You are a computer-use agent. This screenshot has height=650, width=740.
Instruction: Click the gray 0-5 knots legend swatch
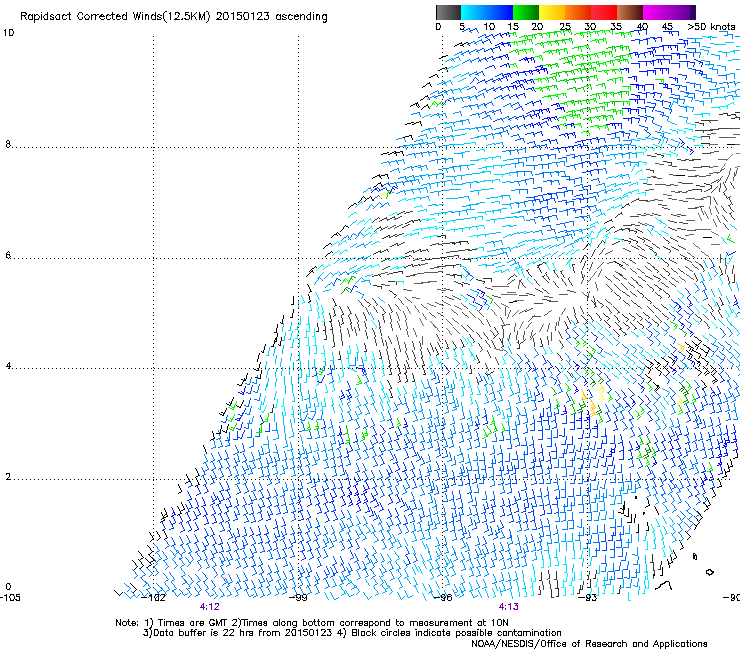pyautogui.click(x=448, y=12)
